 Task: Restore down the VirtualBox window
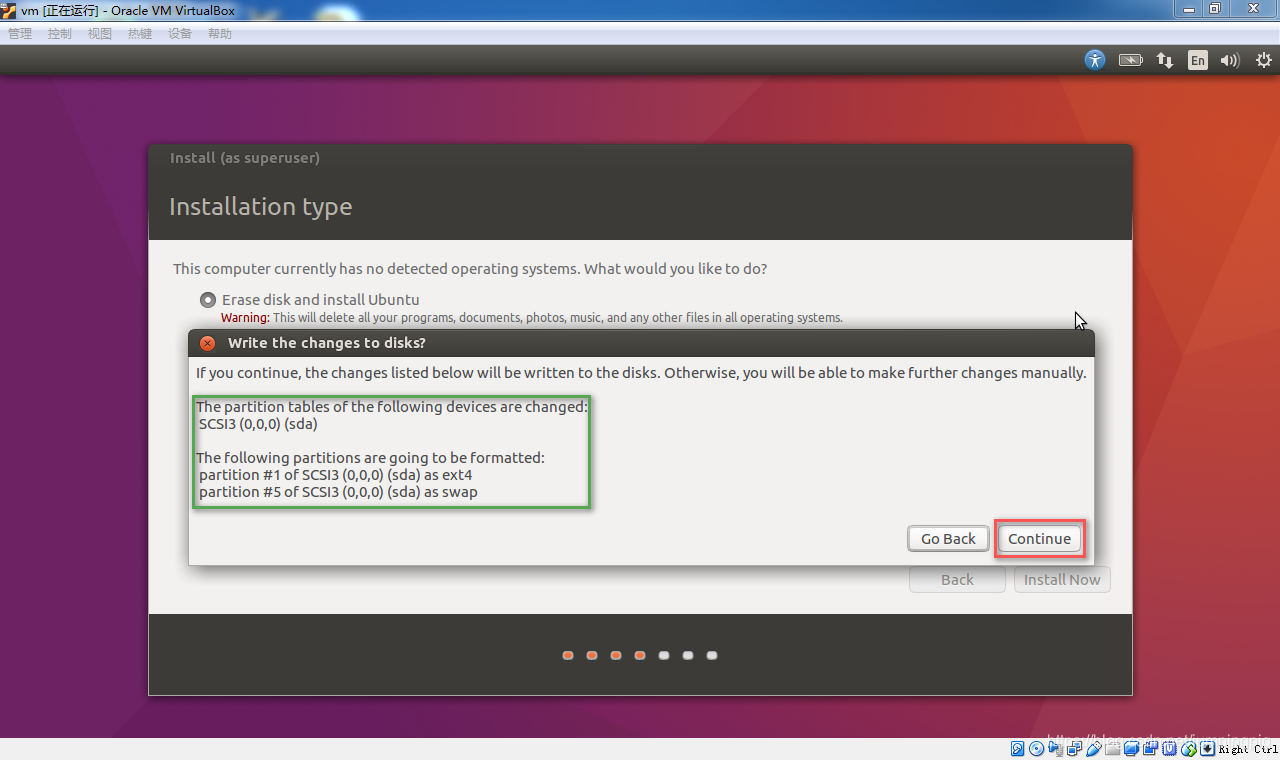(1214, 8)
